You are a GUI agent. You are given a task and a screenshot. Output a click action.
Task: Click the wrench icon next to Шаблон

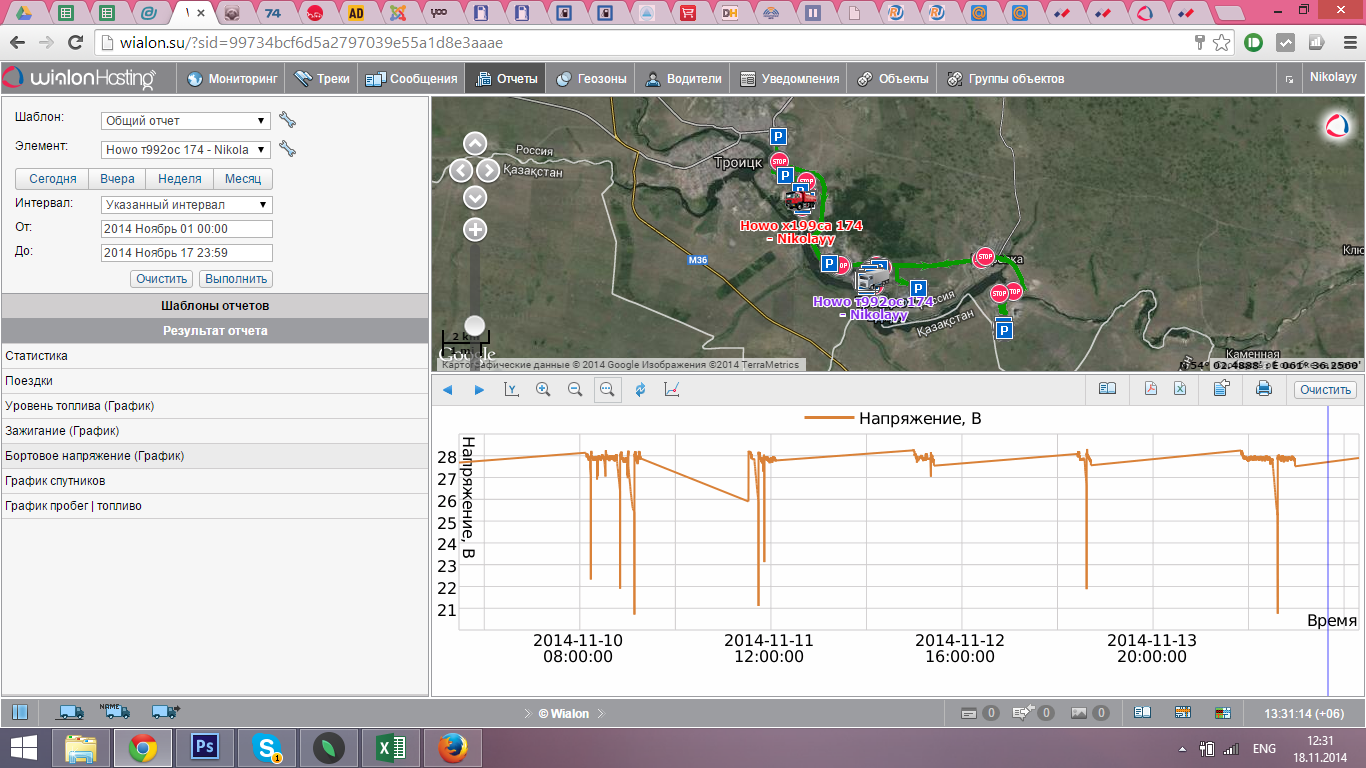288,121
